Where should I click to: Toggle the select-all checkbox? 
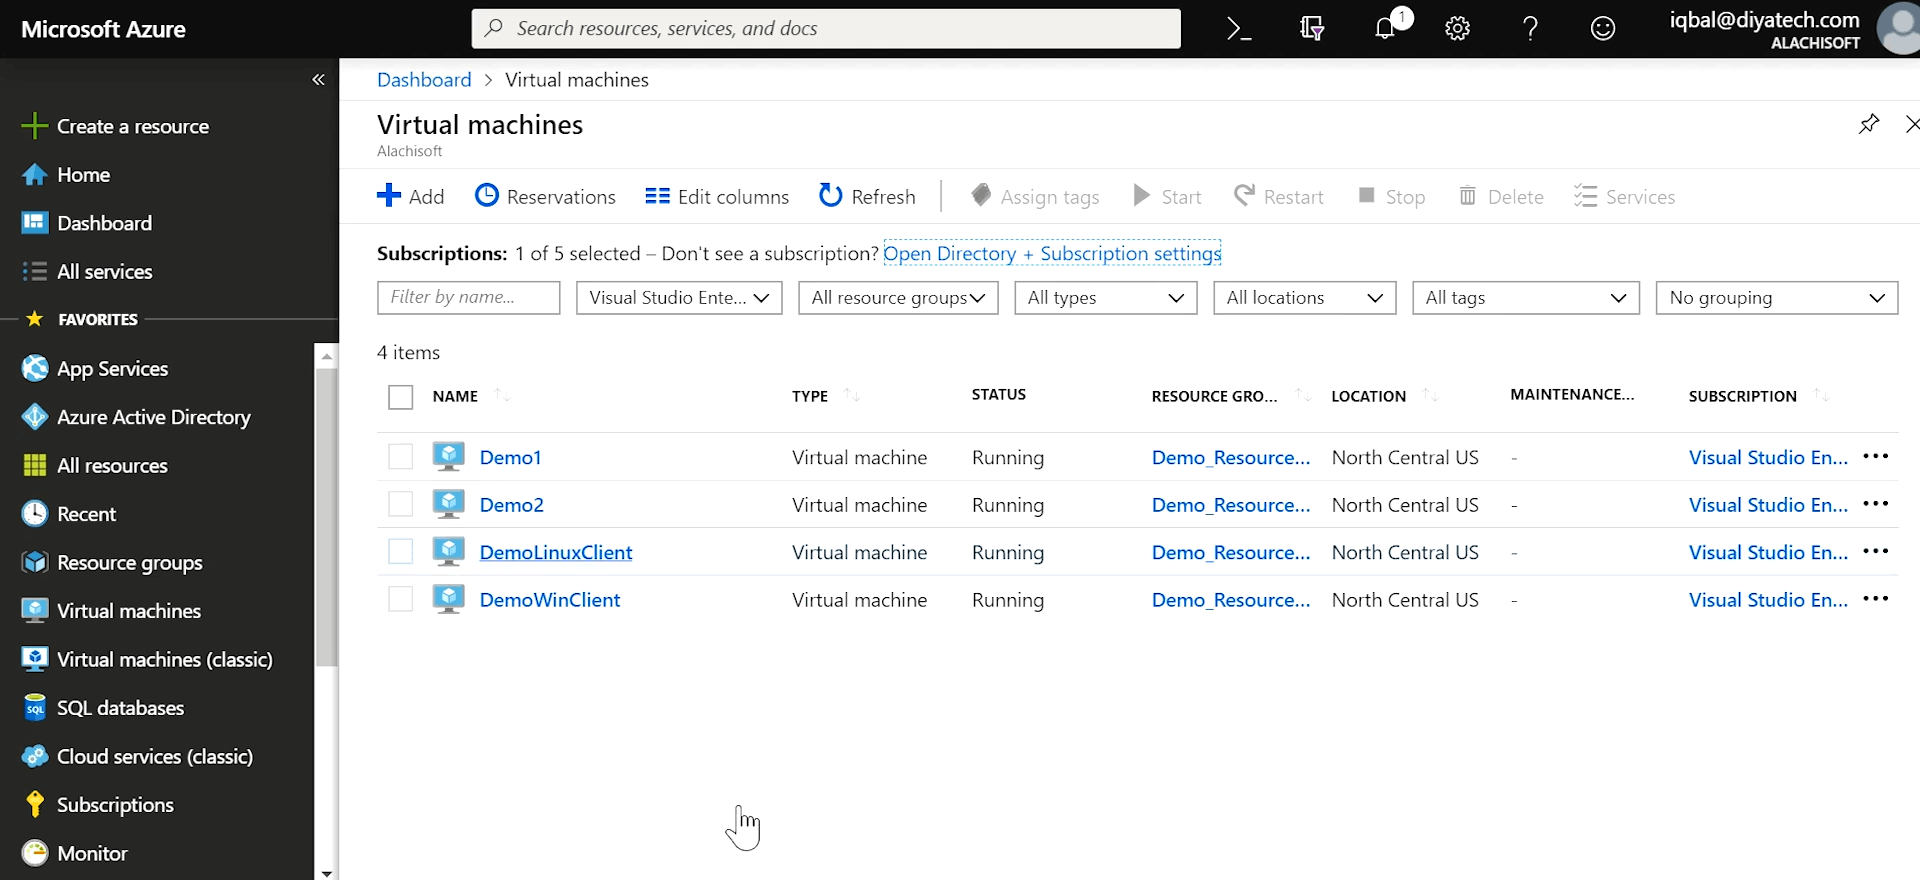pos(400,397)
